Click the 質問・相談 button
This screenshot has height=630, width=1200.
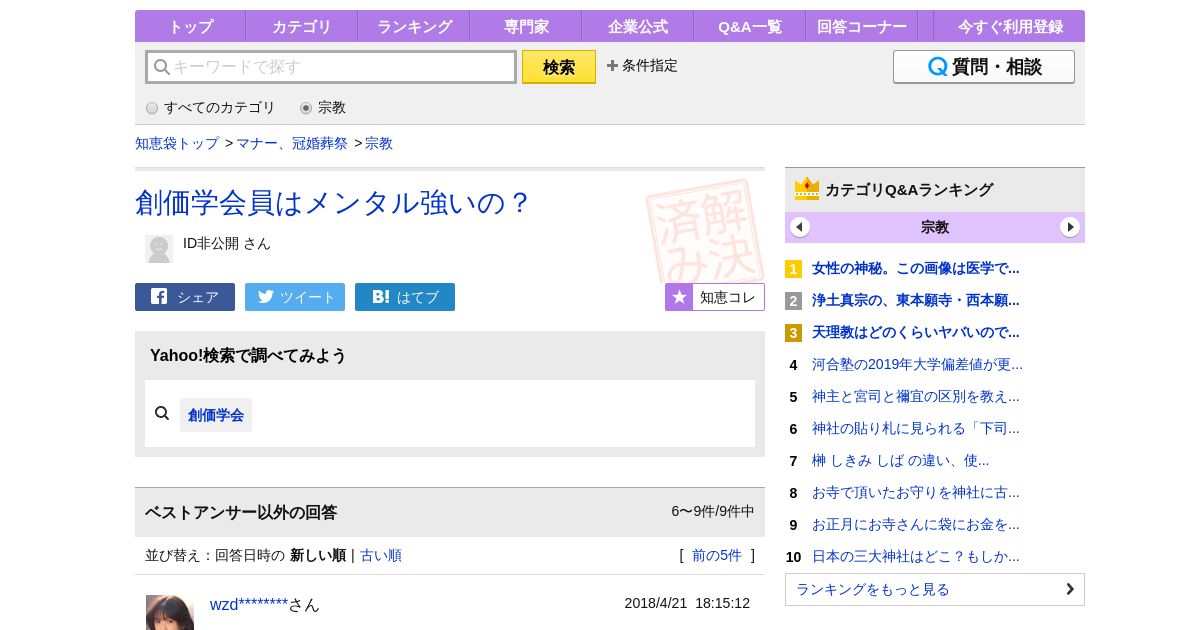point(984,67)
